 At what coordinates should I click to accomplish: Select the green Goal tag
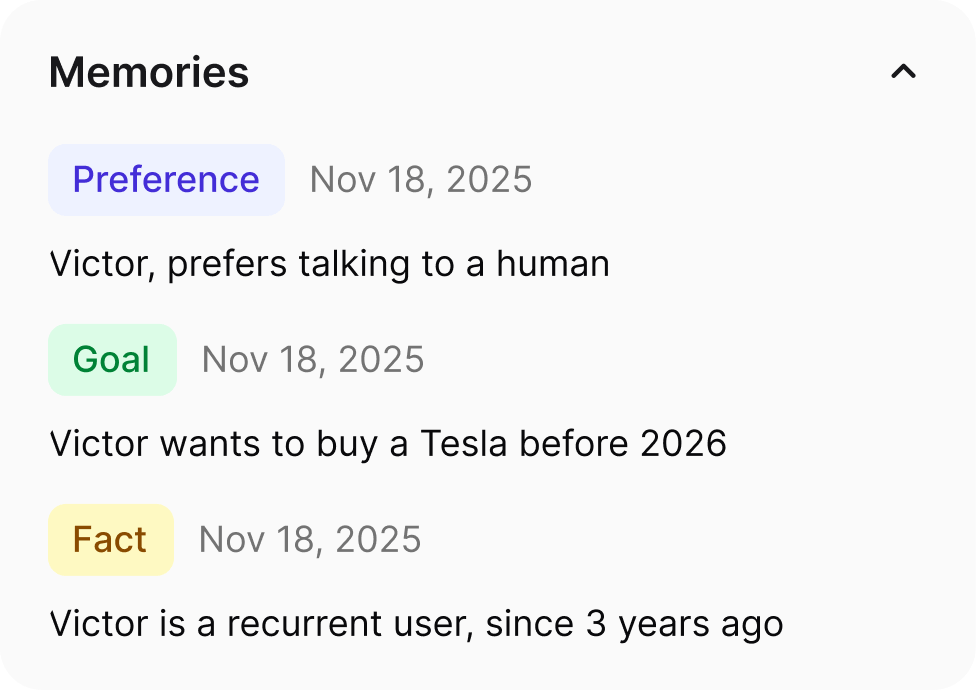112,360
